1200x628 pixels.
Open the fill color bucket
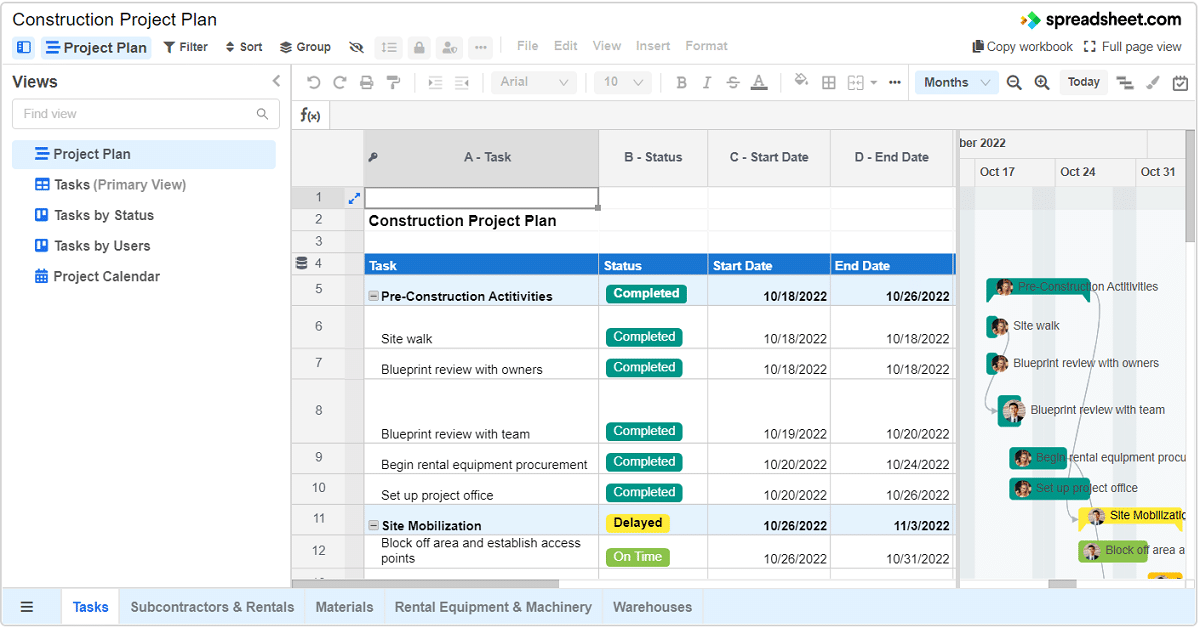tap(801, 81)
